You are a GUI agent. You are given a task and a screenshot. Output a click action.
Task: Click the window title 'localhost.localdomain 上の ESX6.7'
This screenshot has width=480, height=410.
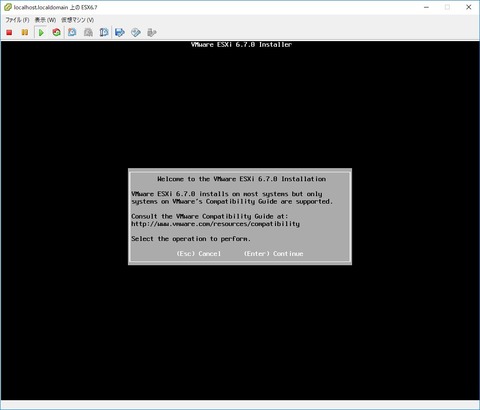pos(56,7)
